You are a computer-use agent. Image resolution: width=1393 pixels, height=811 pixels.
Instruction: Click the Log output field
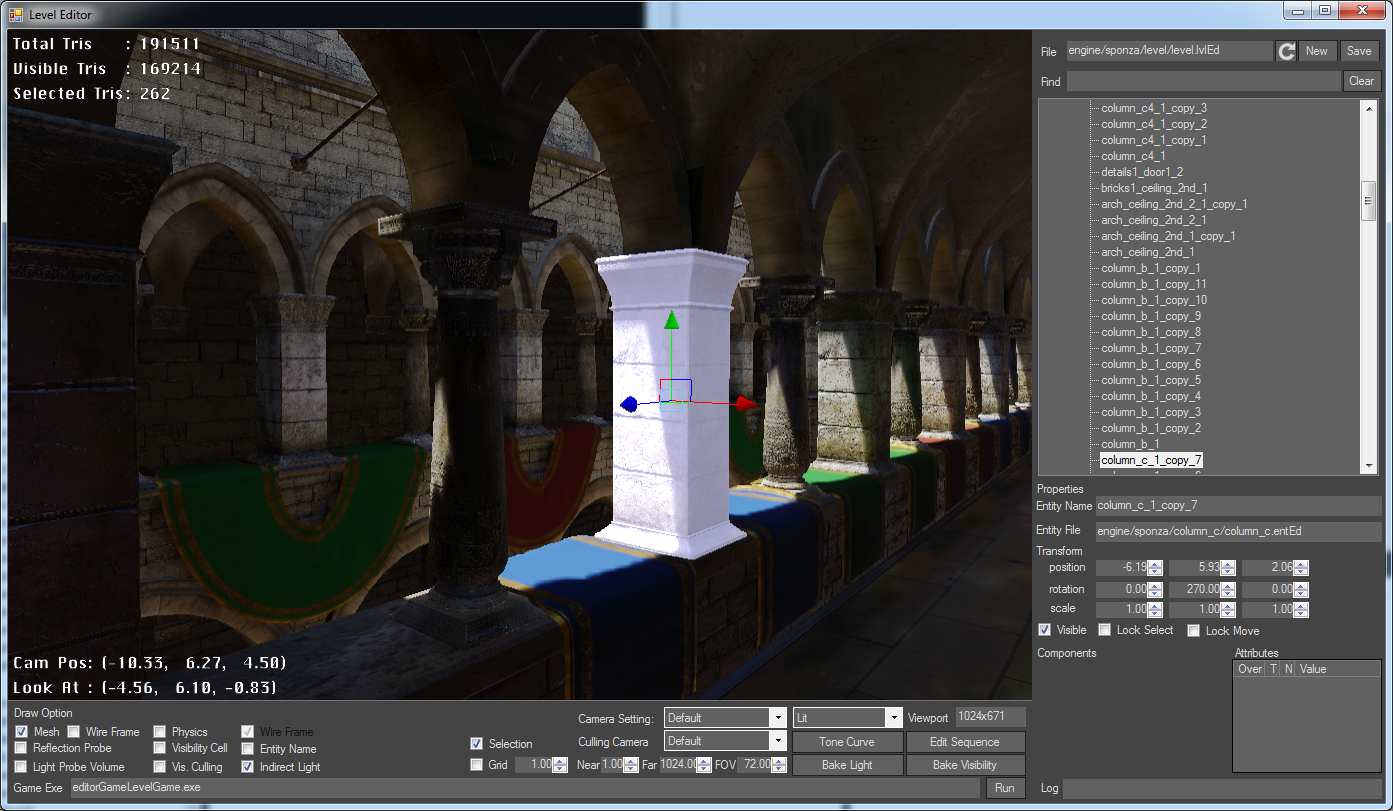pyautogui.click(x=1221, y=789)
